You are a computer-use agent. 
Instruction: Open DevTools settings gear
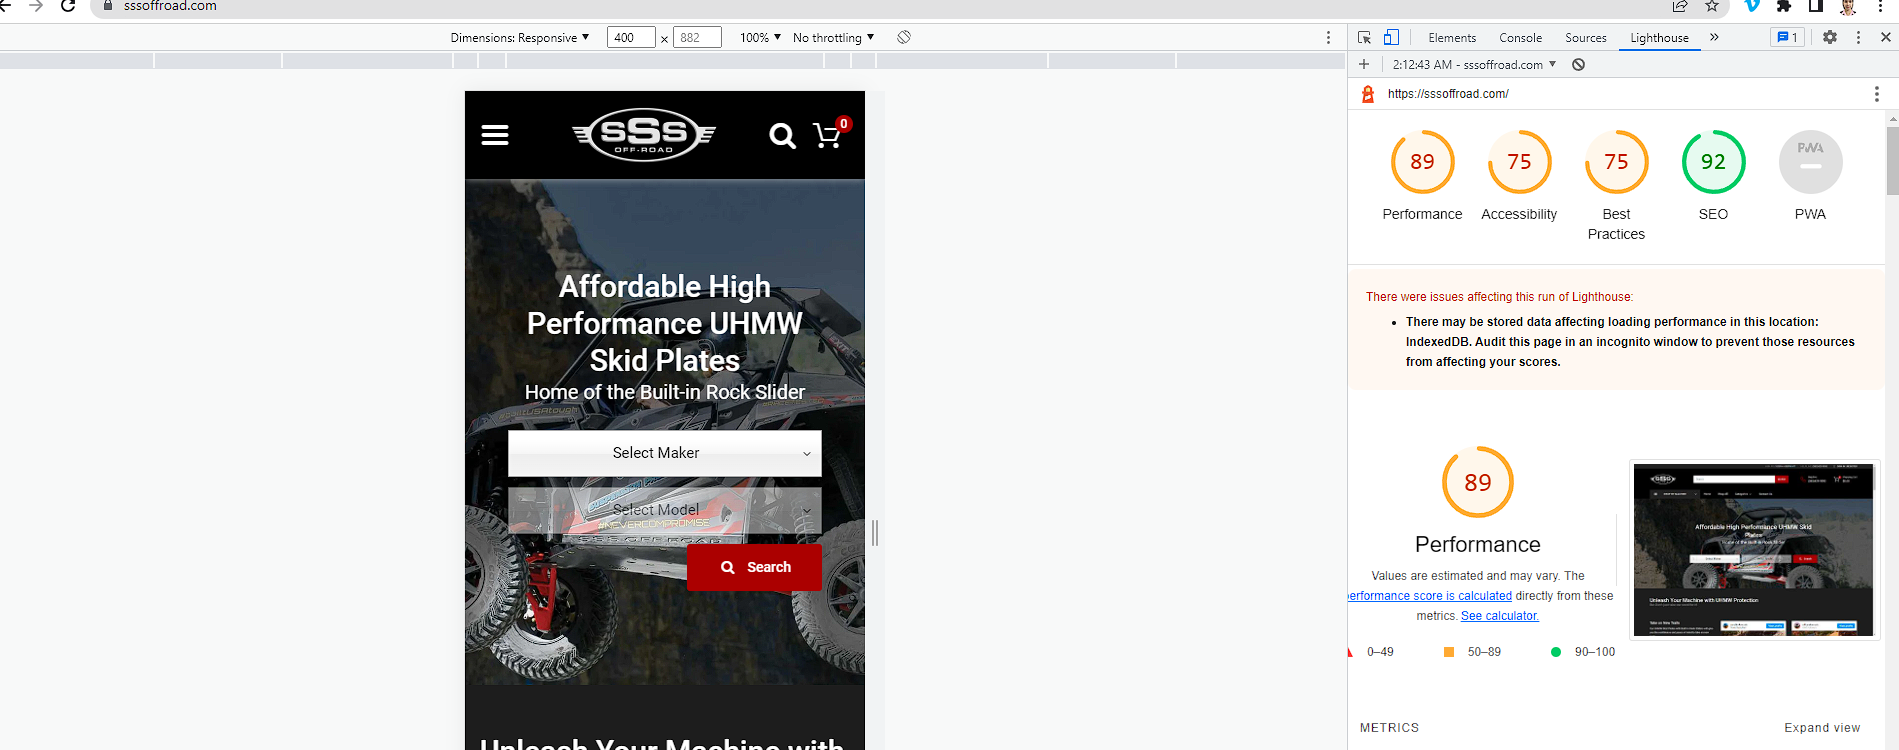pyautogui.click(x=1830, y=37)
